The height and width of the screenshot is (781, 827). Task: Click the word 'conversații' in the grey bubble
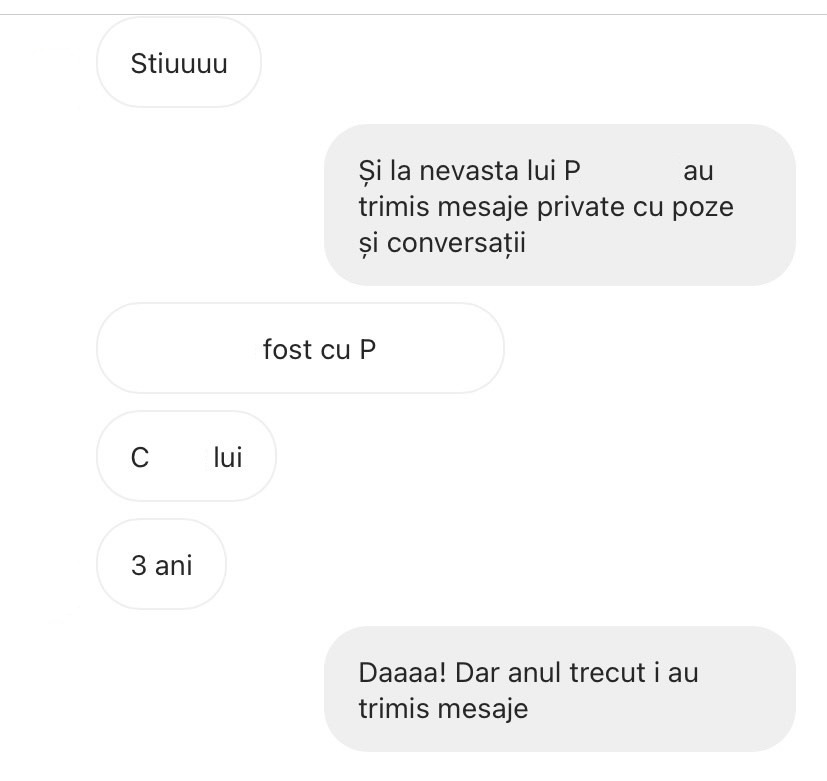click(x=456, y=244)
